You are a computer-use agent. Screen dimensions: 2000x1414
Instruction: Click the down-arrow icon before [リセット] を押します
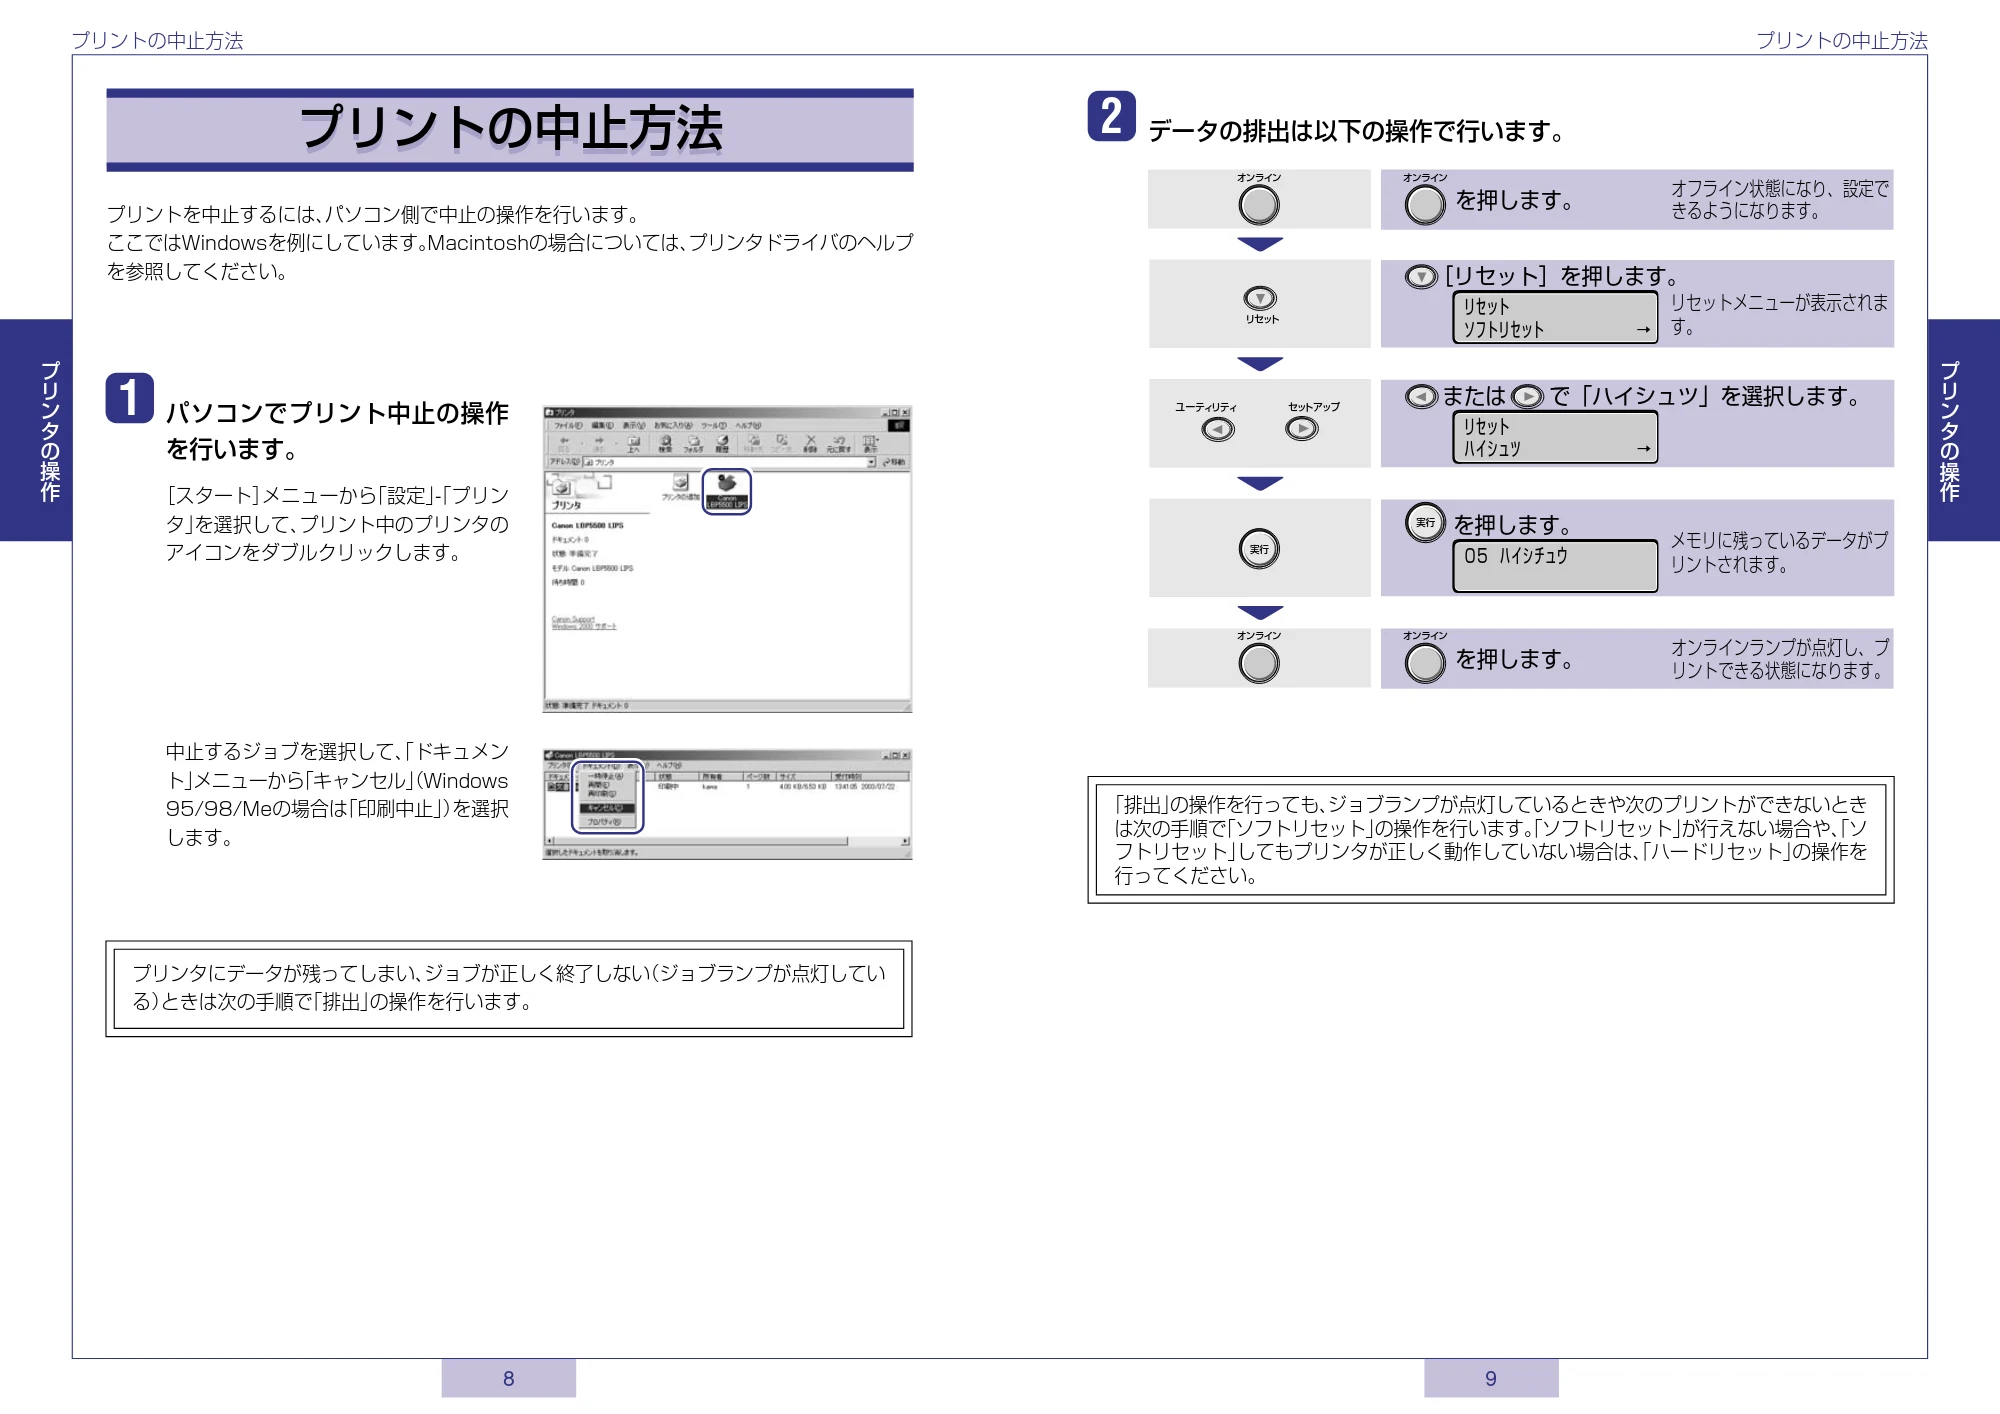(x=1421, y=277)
